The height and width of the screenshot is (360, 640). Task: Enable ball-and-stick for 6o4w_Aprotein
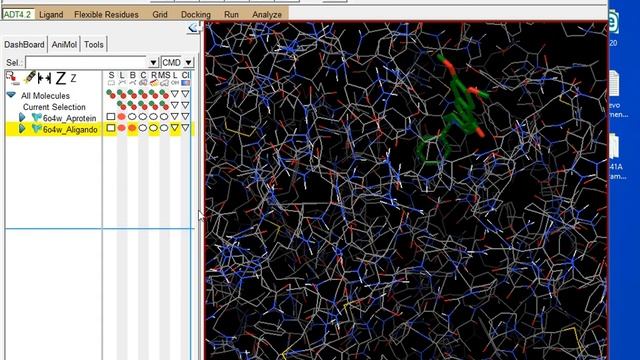coord(132,117)
